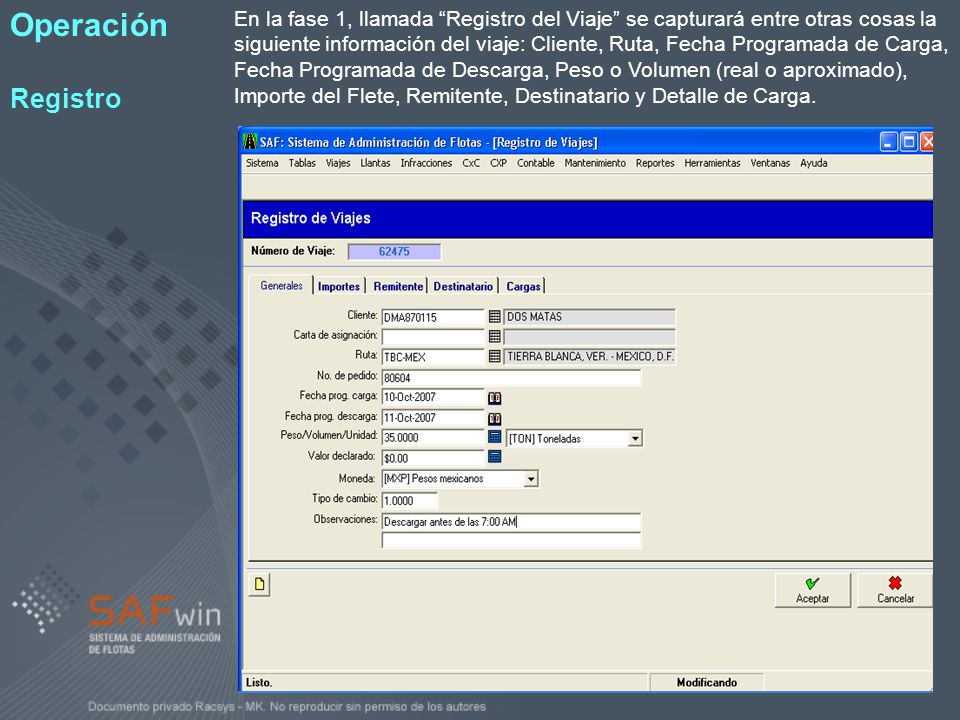Open the Fecha prog. carga calendar icon
Image resolution: width=960 pixels, height=720 pixels.
click(x=495, y=398)
